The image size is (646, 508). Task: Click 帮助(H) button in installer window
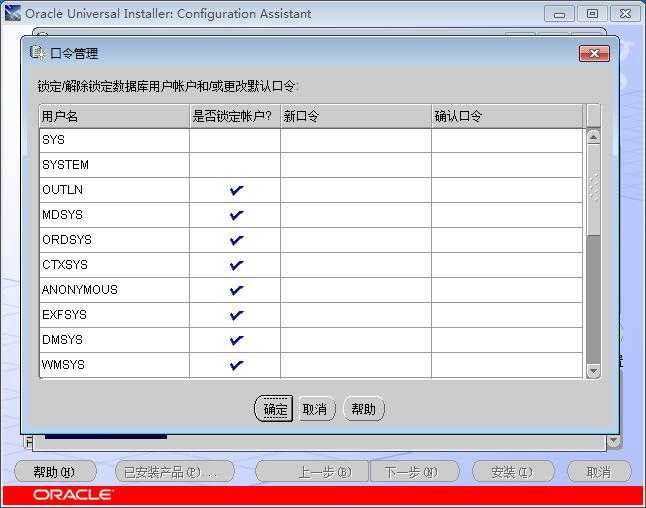pos(55,471)
